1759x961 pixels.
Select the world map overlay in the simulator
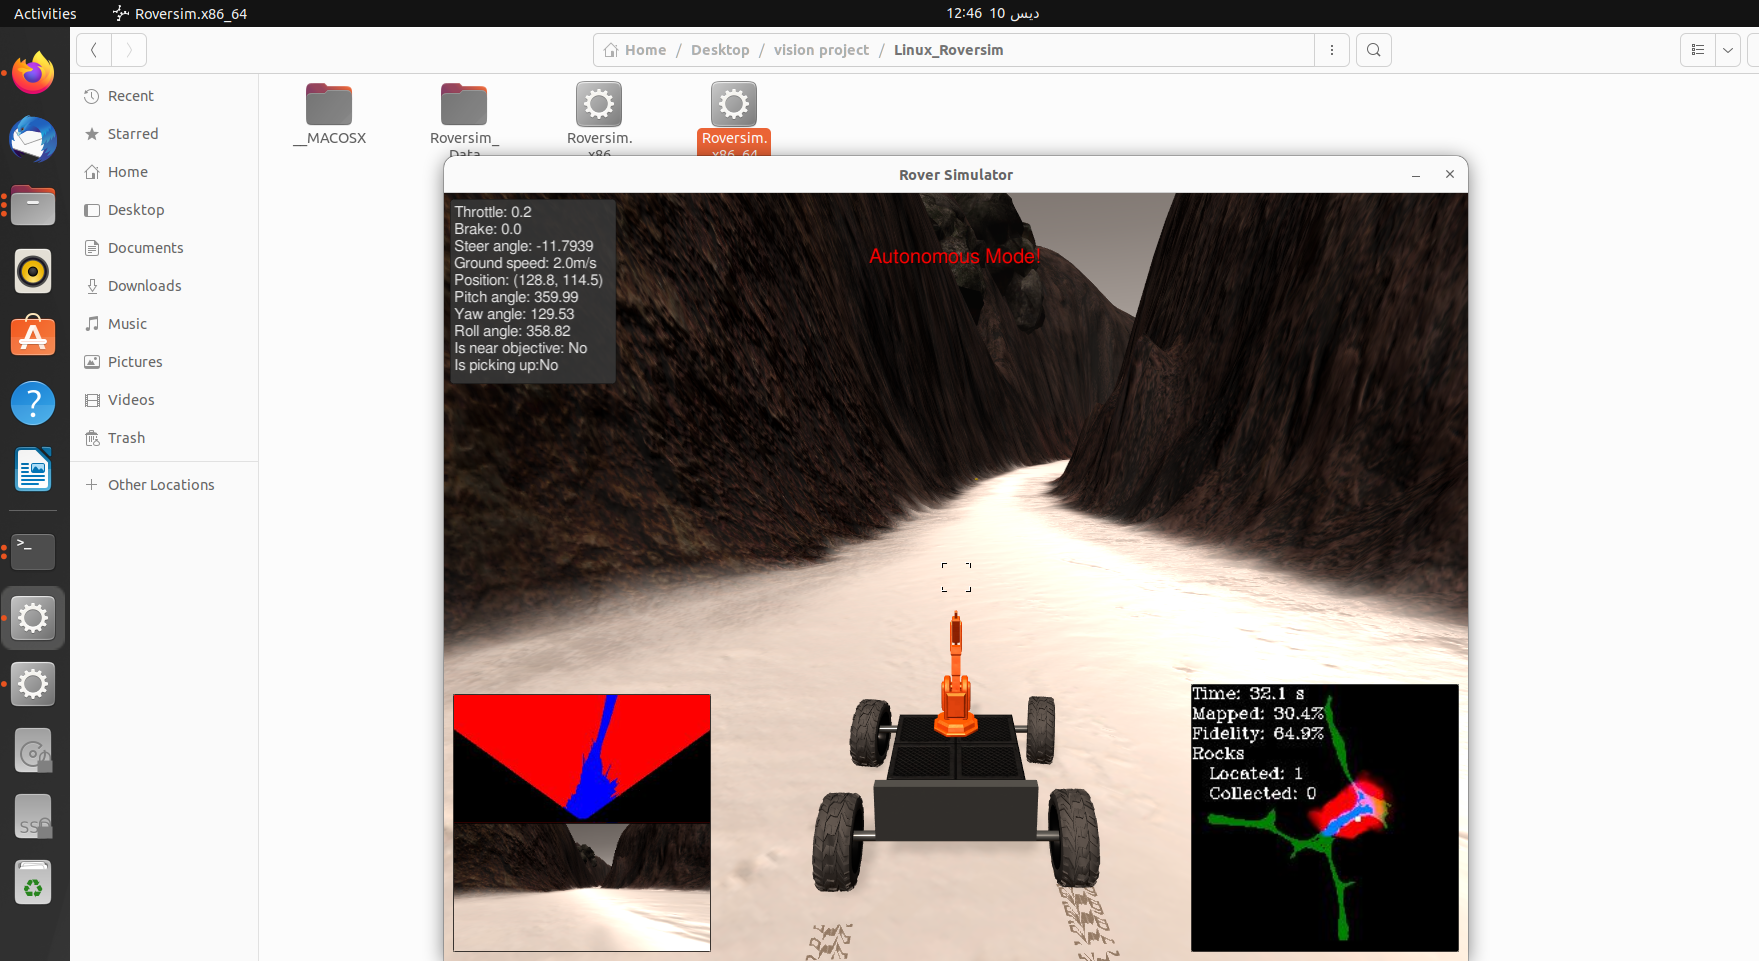pyautogui.click(x=1325, y=818)
